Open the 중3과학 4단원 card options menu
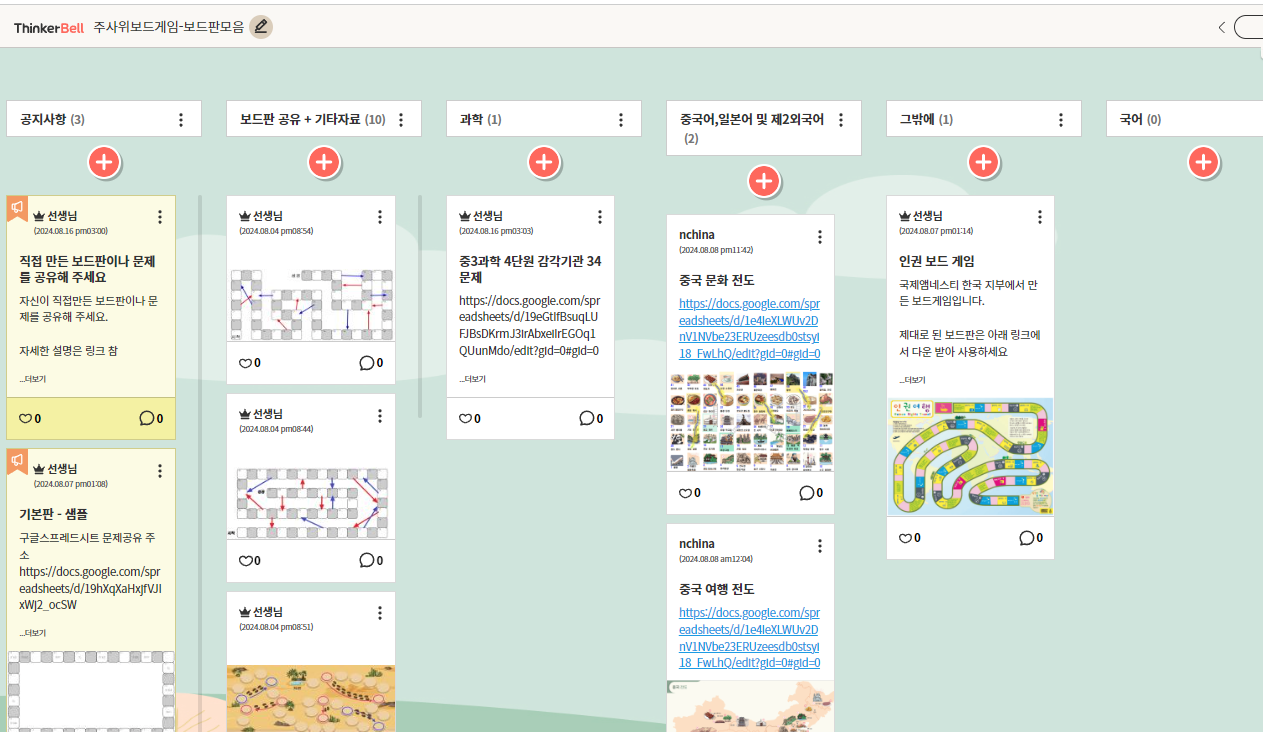Viewport: 1263px width, 732px height. (600, 217)
